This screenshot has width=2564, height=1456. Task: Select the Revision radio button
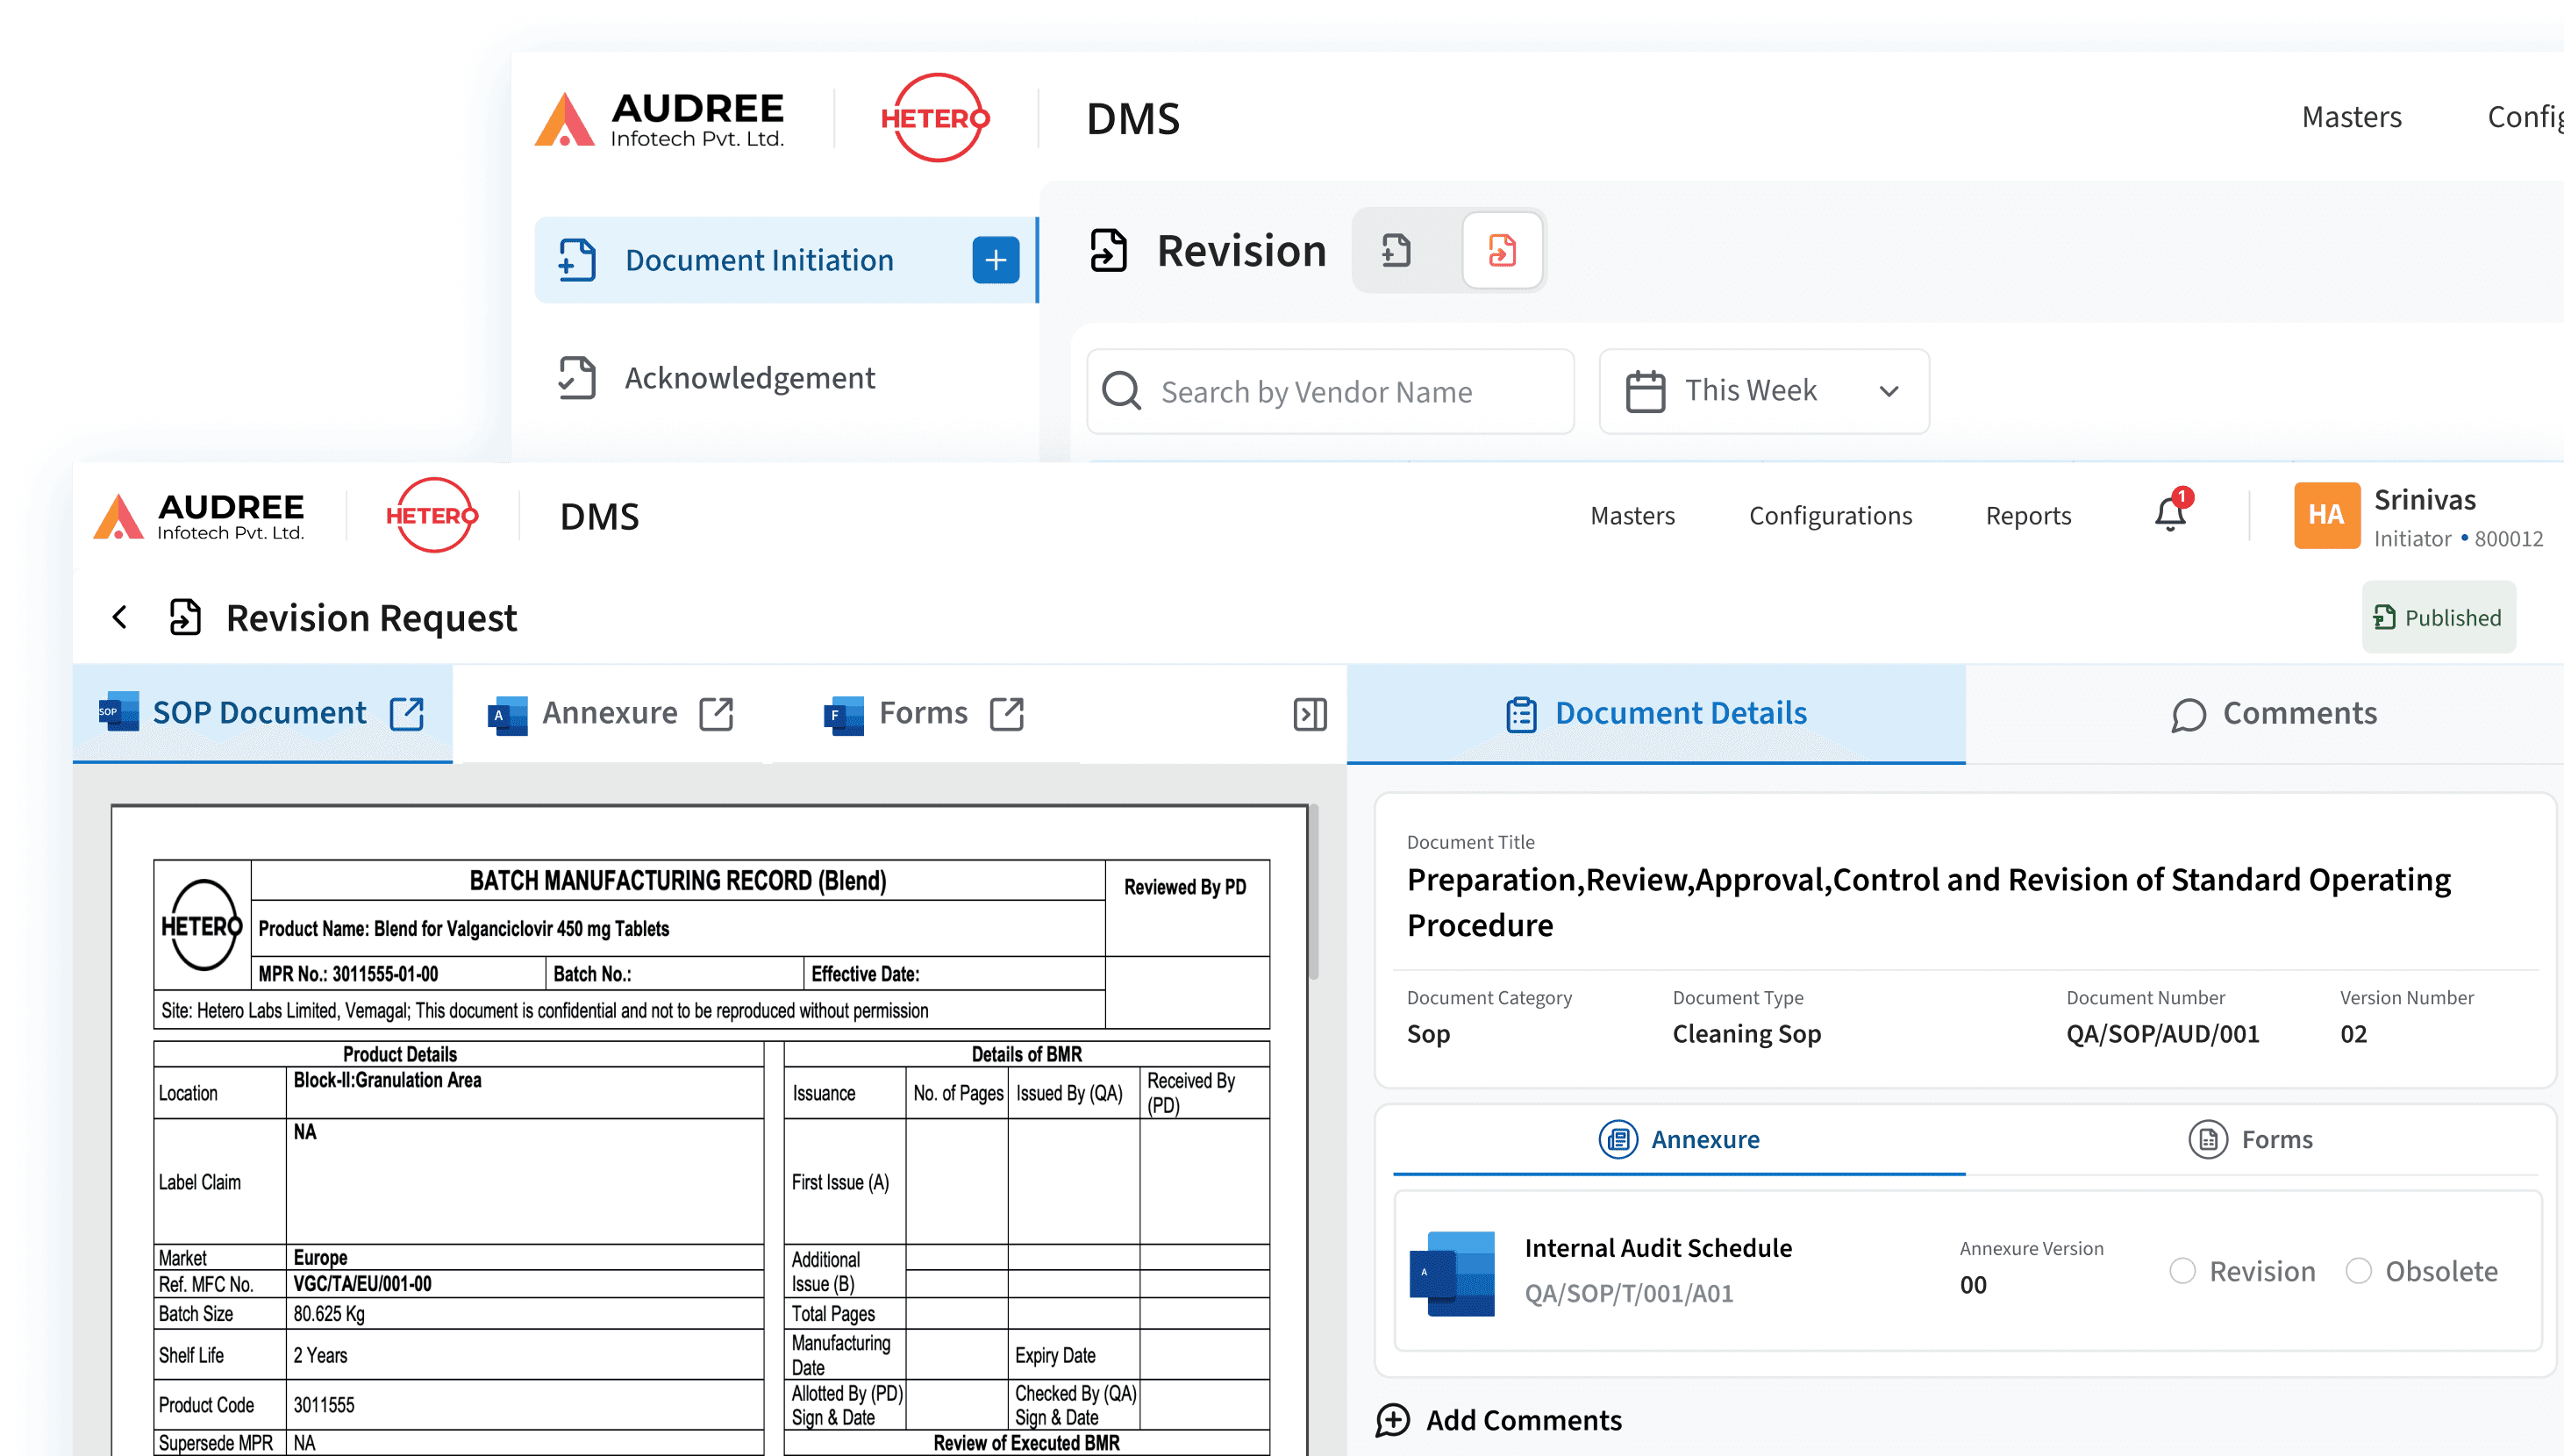[x=2182, y=1271]
